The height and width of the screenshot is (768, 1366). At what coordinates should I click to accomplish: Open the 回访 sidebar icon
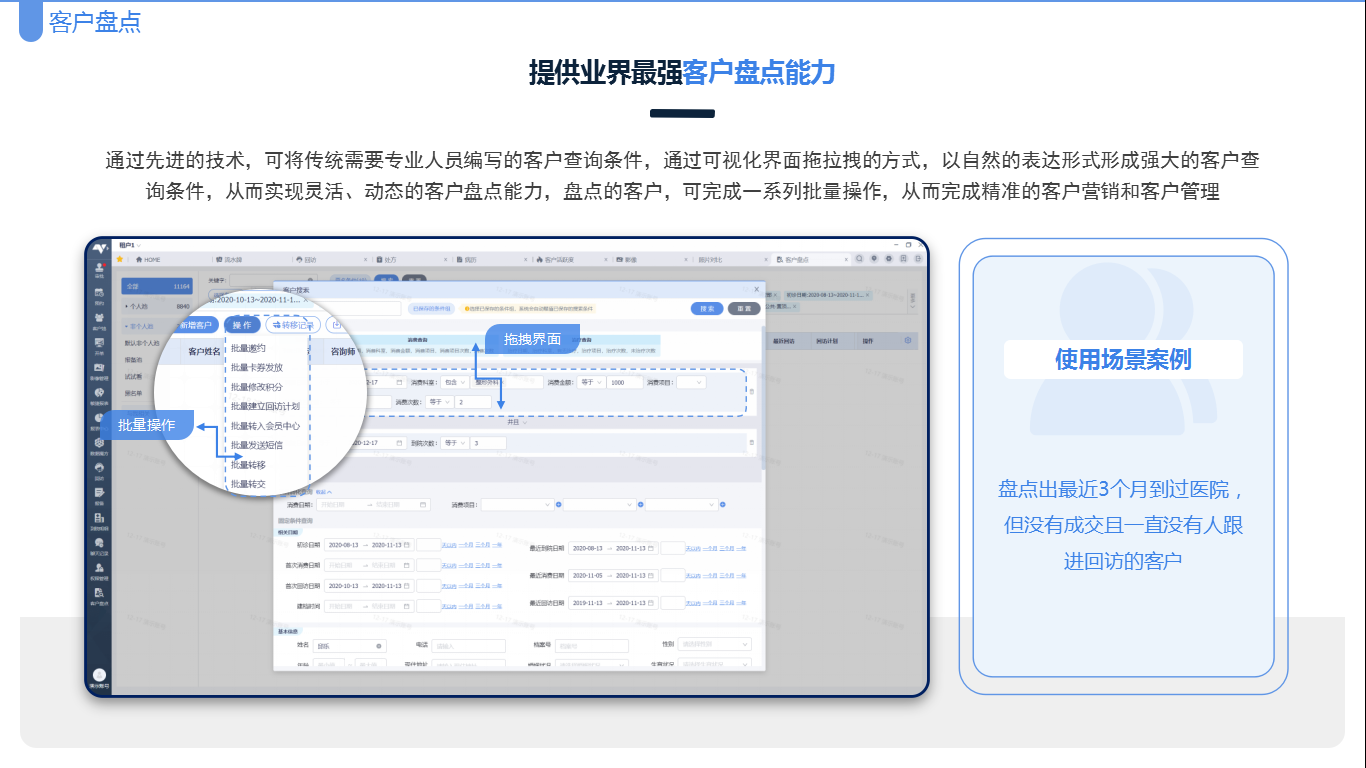[x=99, y=470]
